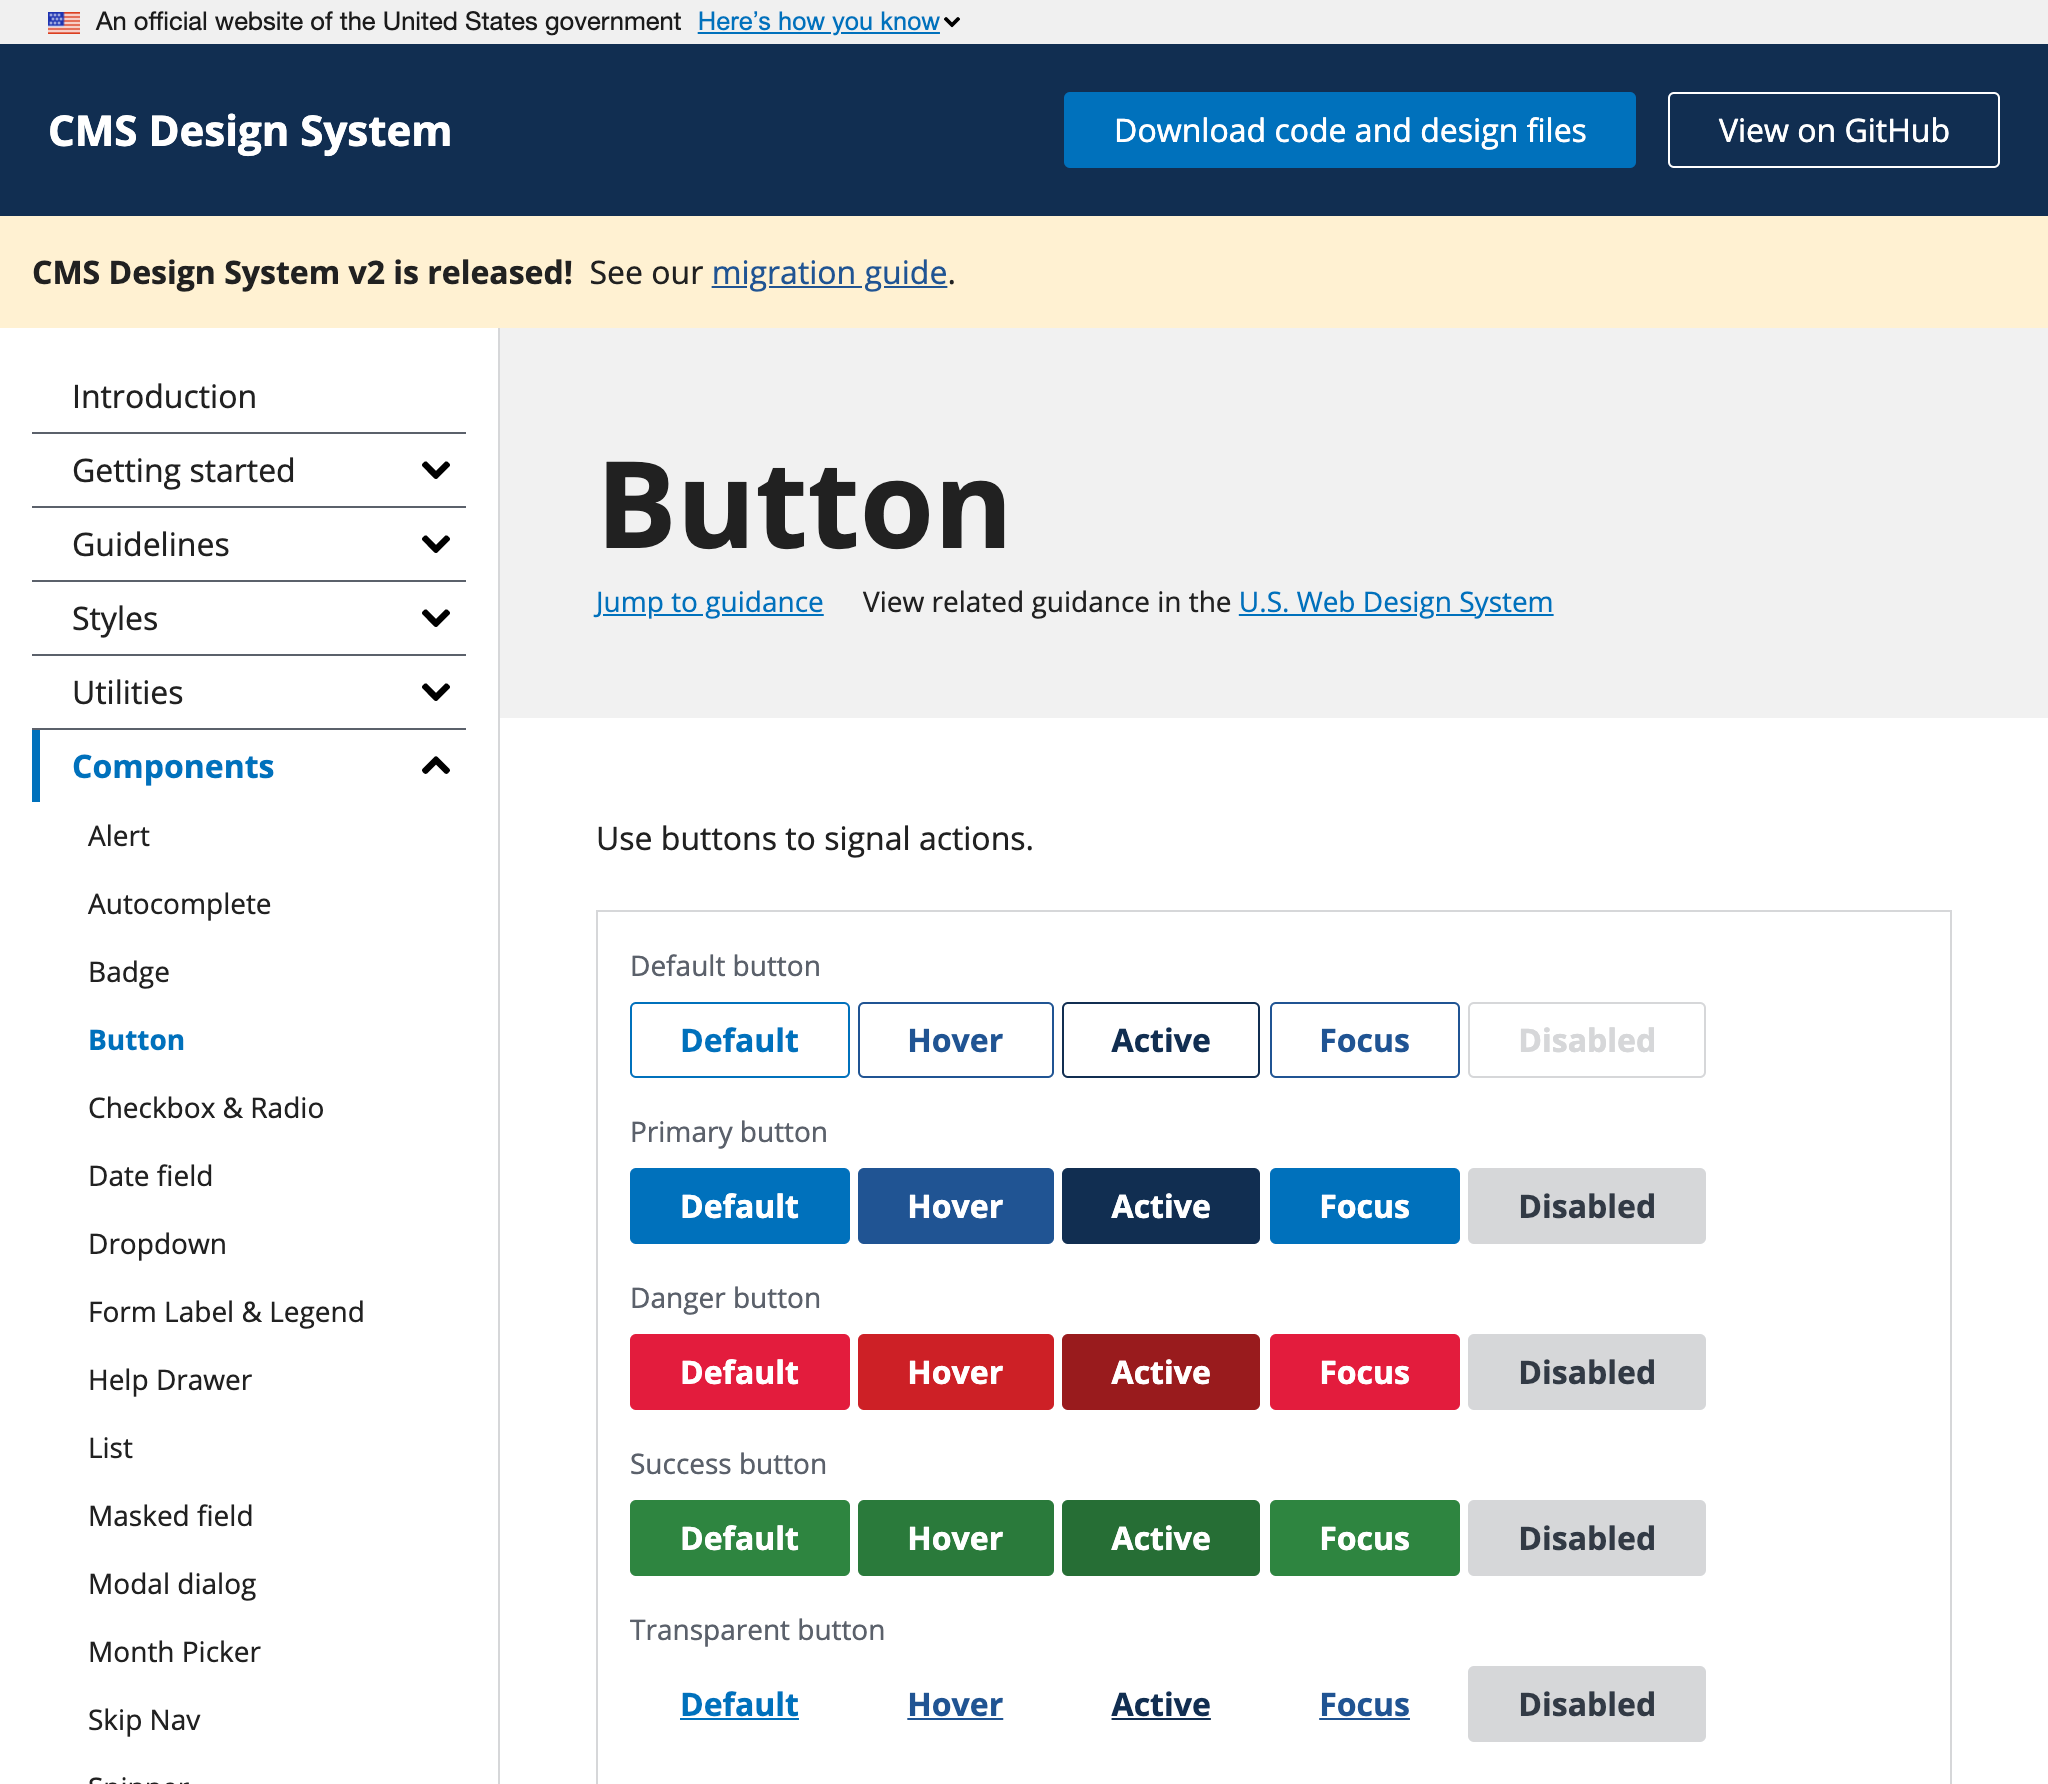Screen dimensions: 2048x1784
Task: Open Skip Nav component page
Action: 145,1720
